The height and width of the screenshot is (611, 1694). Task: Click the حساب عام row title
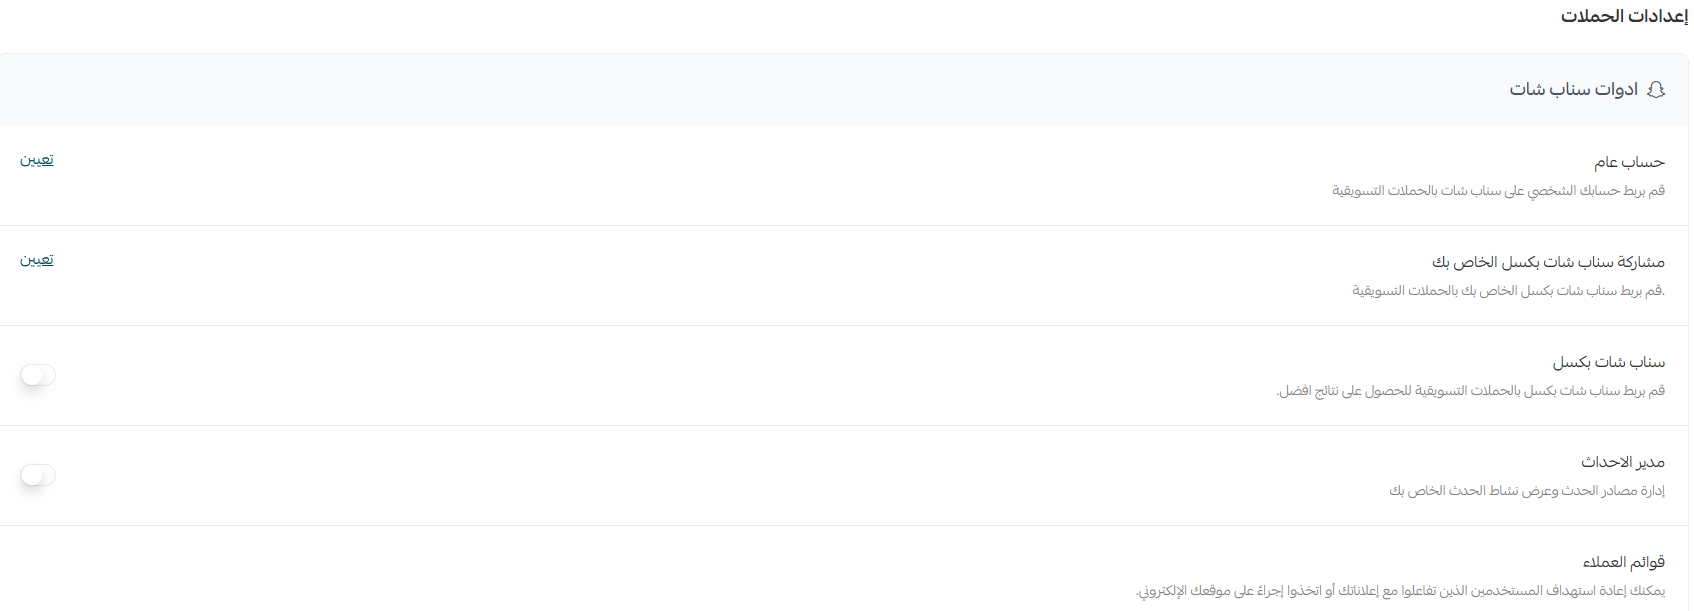point(1629,162)
